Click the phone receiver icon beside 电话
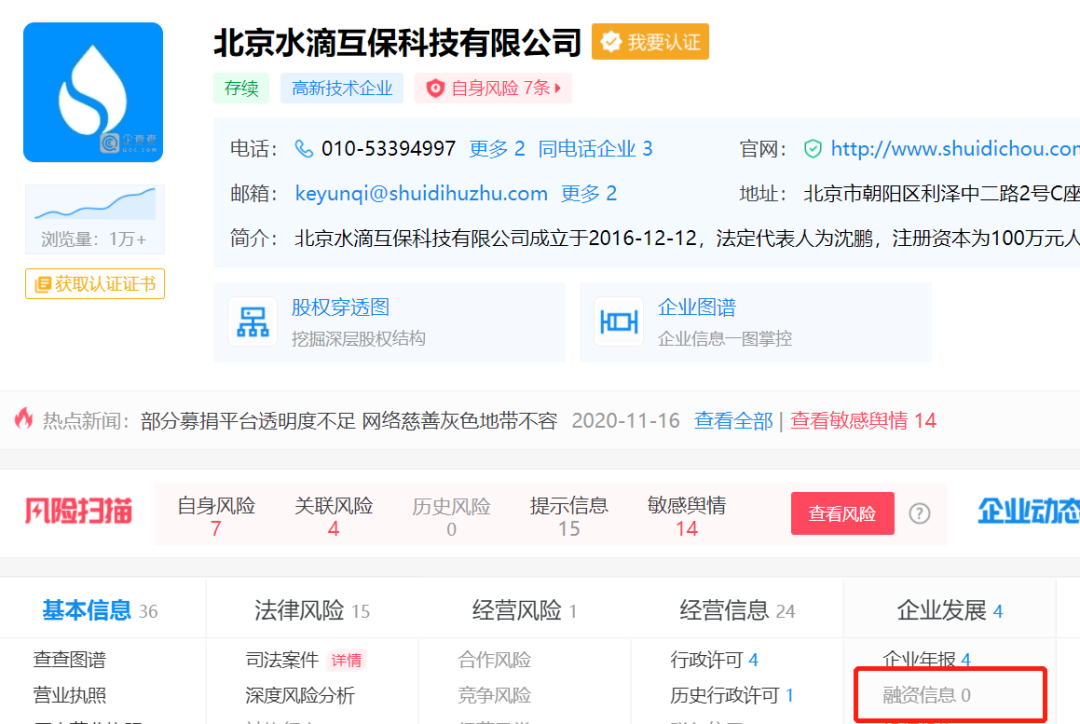 click(303, 148)
